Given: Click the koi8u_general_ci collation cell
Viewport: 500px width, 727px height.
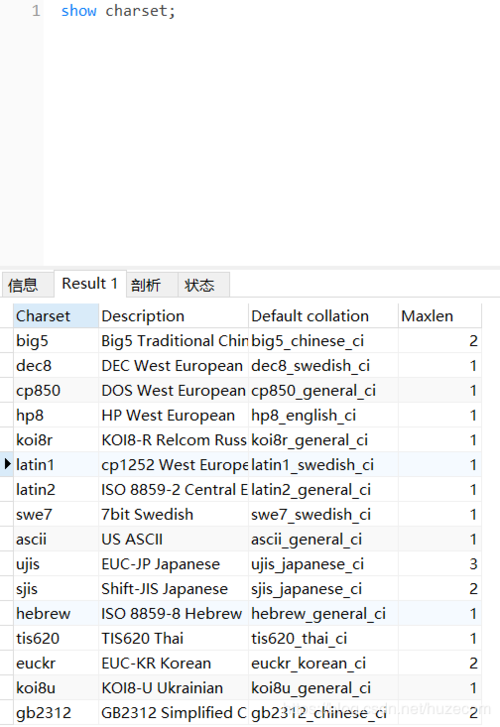Looking at the screenshot, I should (x=323, y=688).
